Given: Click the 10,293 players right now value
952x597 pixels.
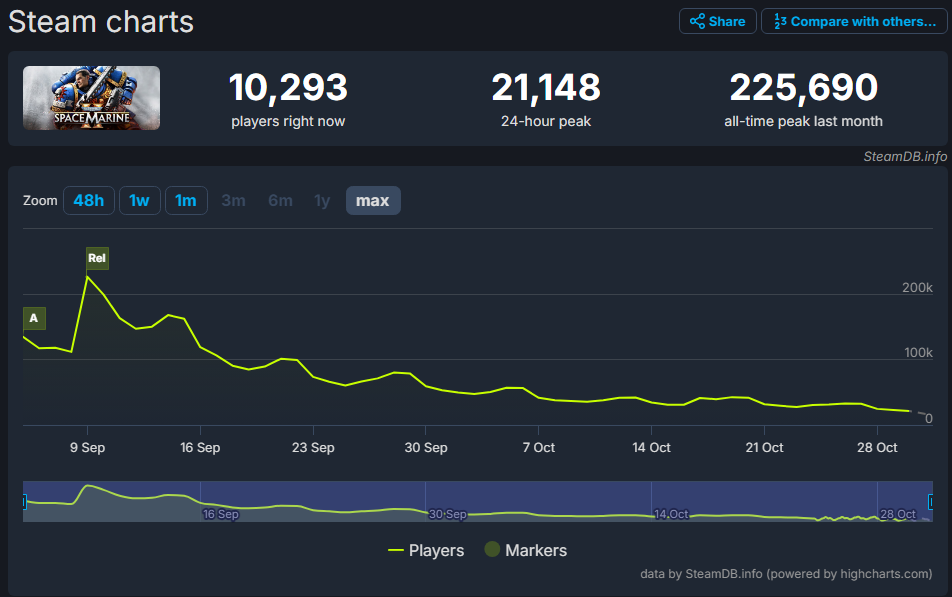Looking at the screenshot, I should (x=288, y=87).
